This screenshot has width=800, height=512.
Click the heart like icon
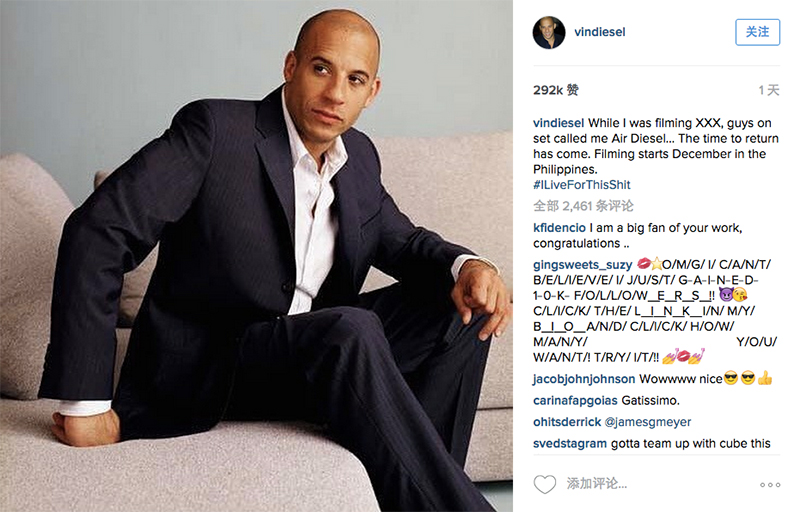coord(544,484)
